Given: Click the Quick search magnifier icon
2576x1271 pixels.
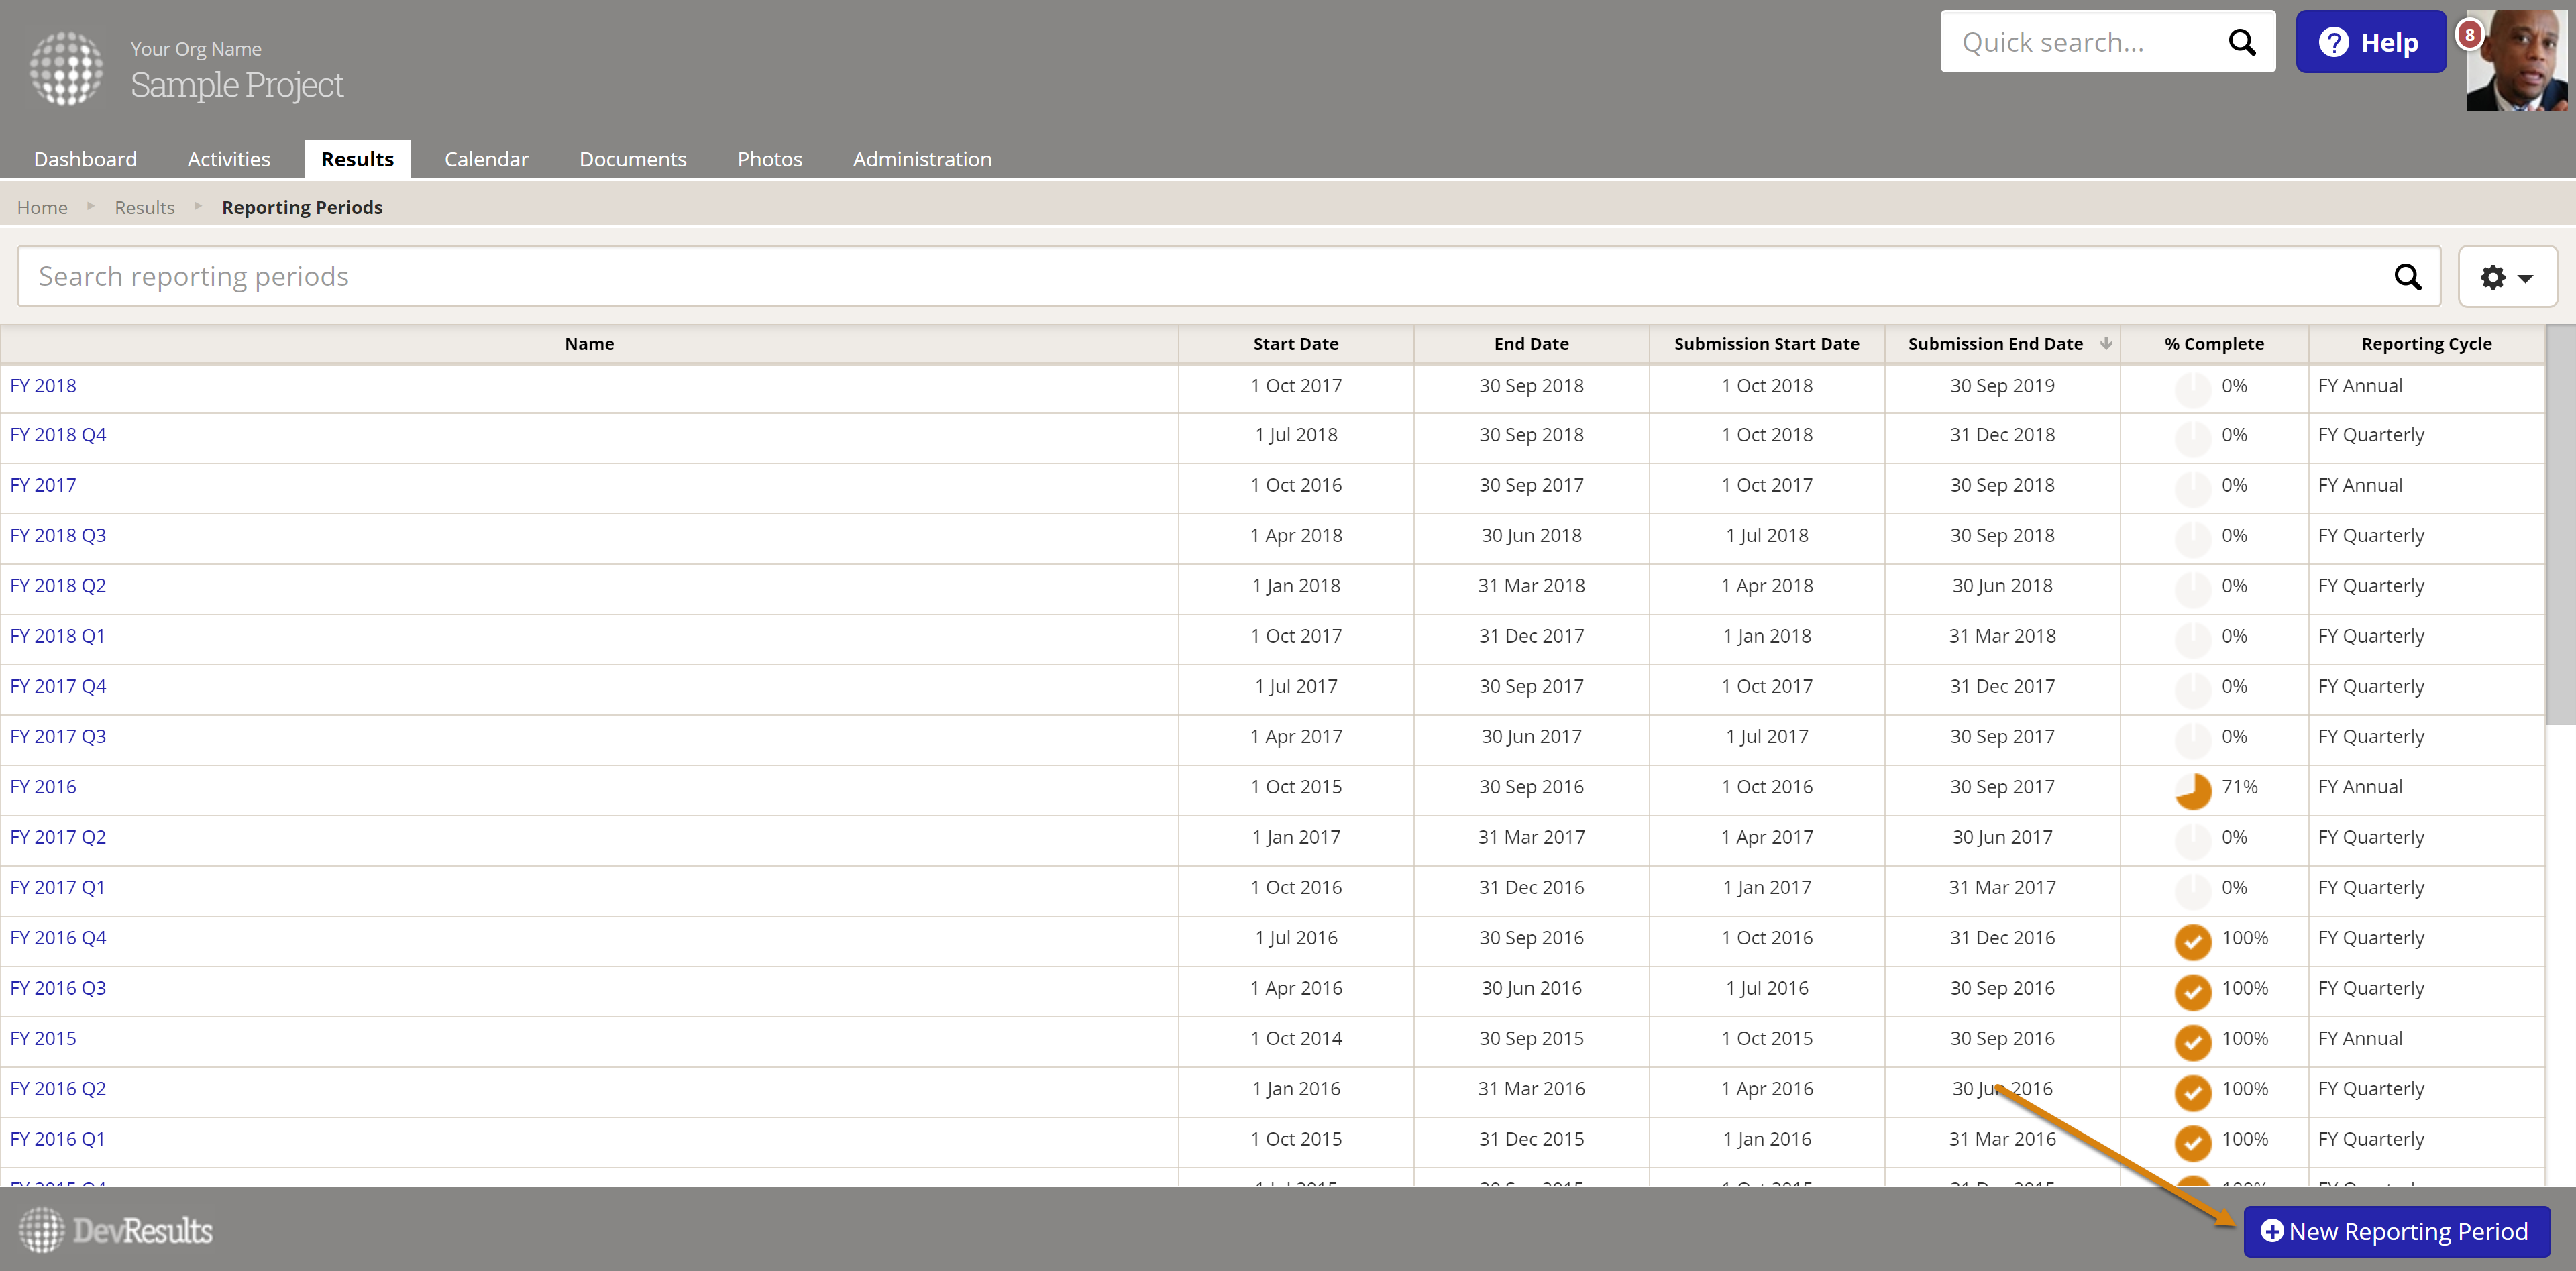Looking at the screenshot, I should [x=2243, y=41].
